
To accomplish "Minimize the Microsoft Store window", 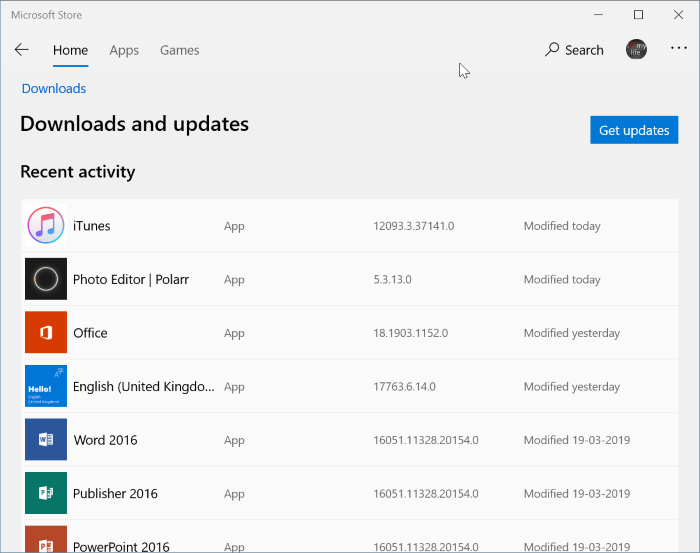I will coord(598,15).
